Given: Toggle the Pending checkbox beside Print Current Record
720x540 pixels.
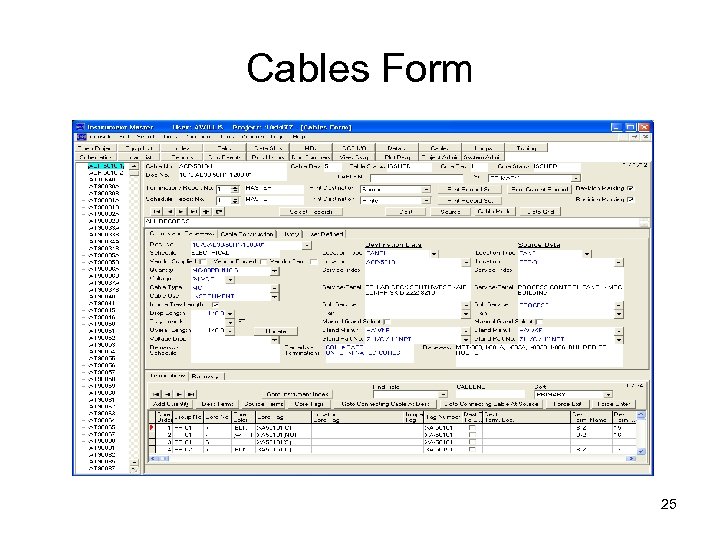Looking at the screenshot, I should pos(630,188).
